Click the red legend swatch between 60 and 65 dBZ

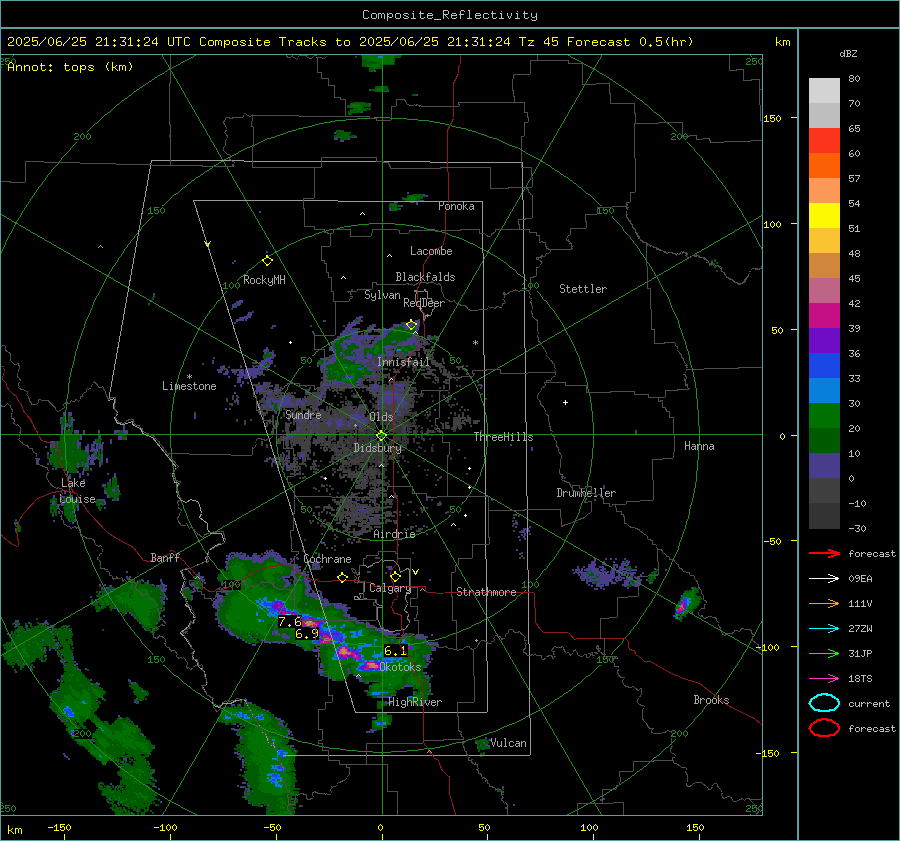pos(824,141)
